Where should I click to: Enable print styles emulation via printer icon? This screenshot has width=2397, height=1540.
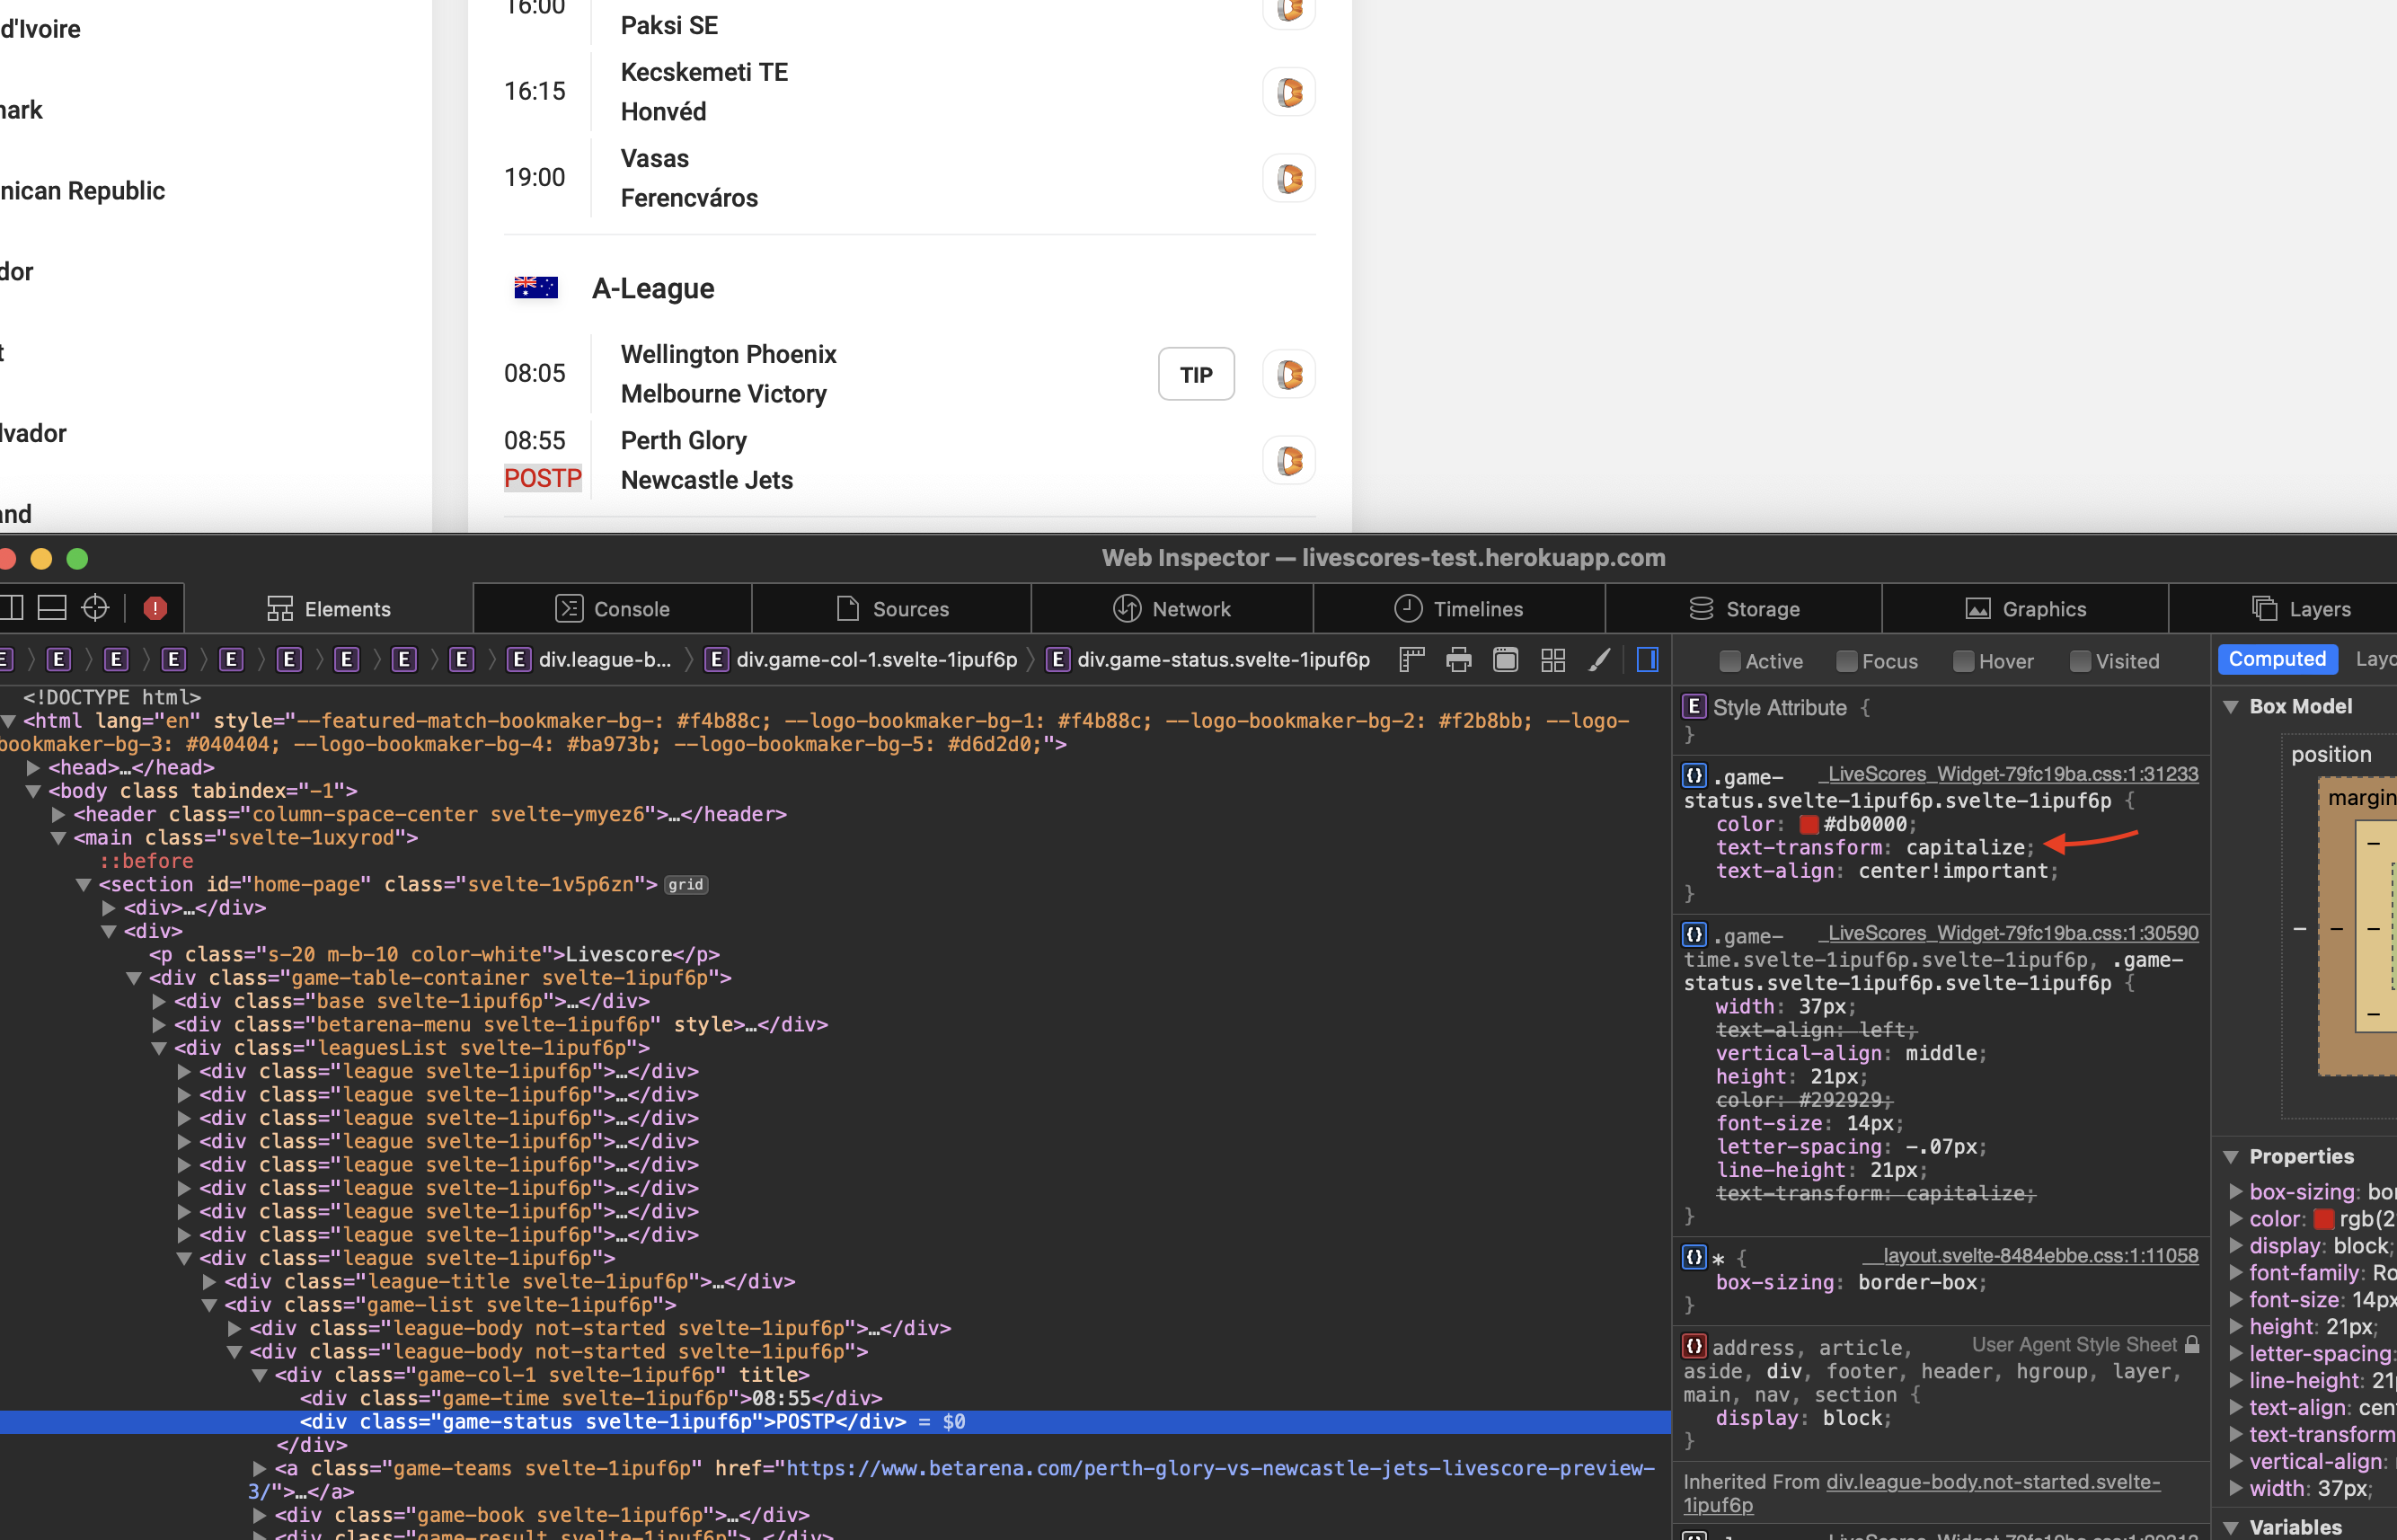pos(1458,659)
